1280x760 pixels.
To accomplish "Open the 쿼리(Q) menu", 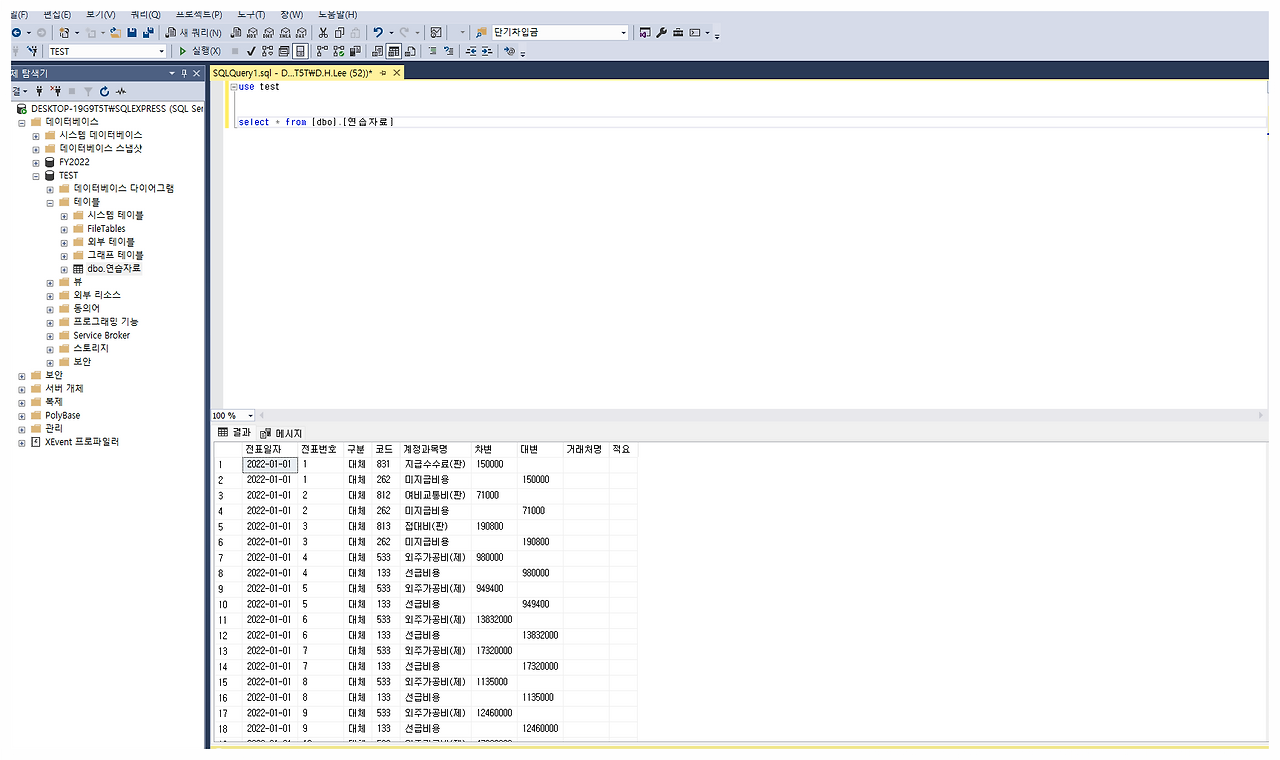I will coord(146,14).
